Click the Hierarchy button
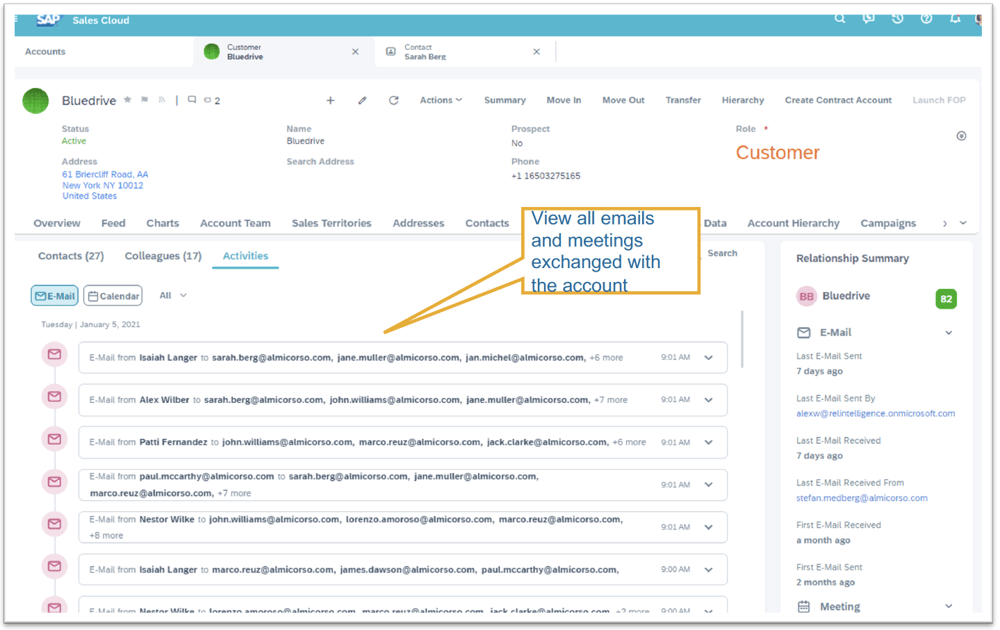The image size is (1000, 630). coord(743,100)
